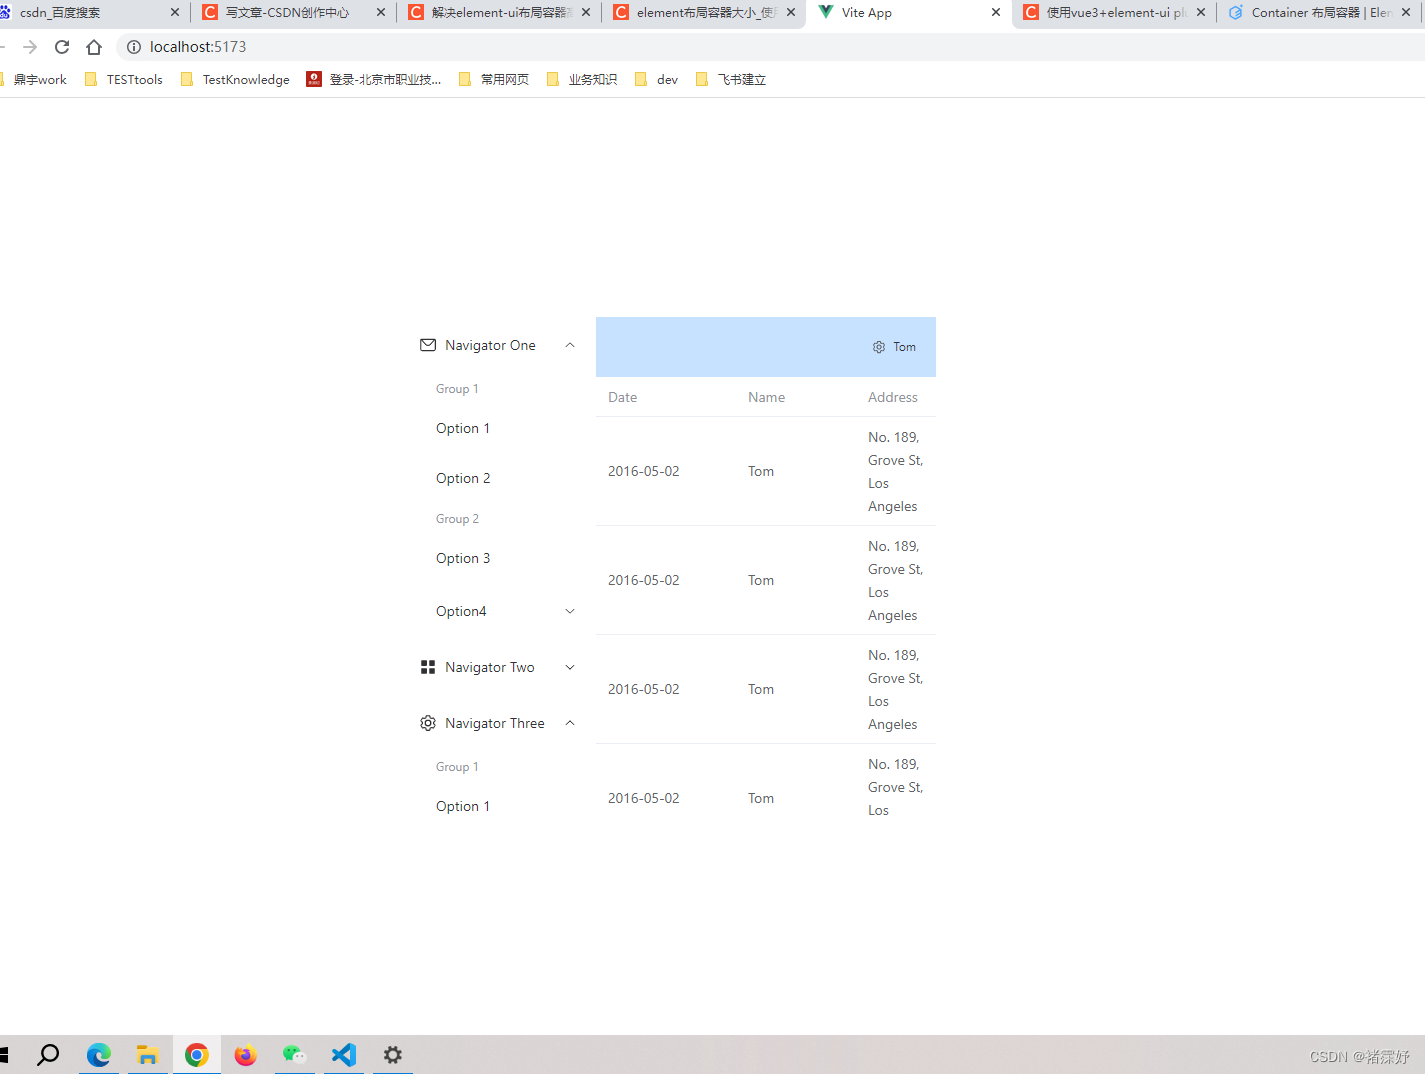1425x1074 pixels.
Task: Click the browser address bar
Action: [x=300, y=46]
